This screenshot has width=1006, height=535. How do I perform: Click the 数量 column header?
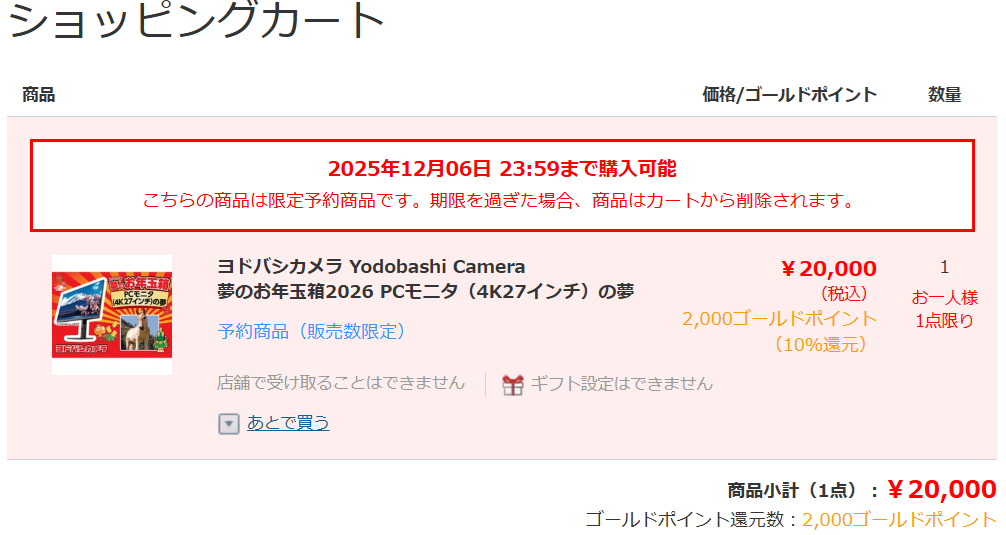click(944, 95)
